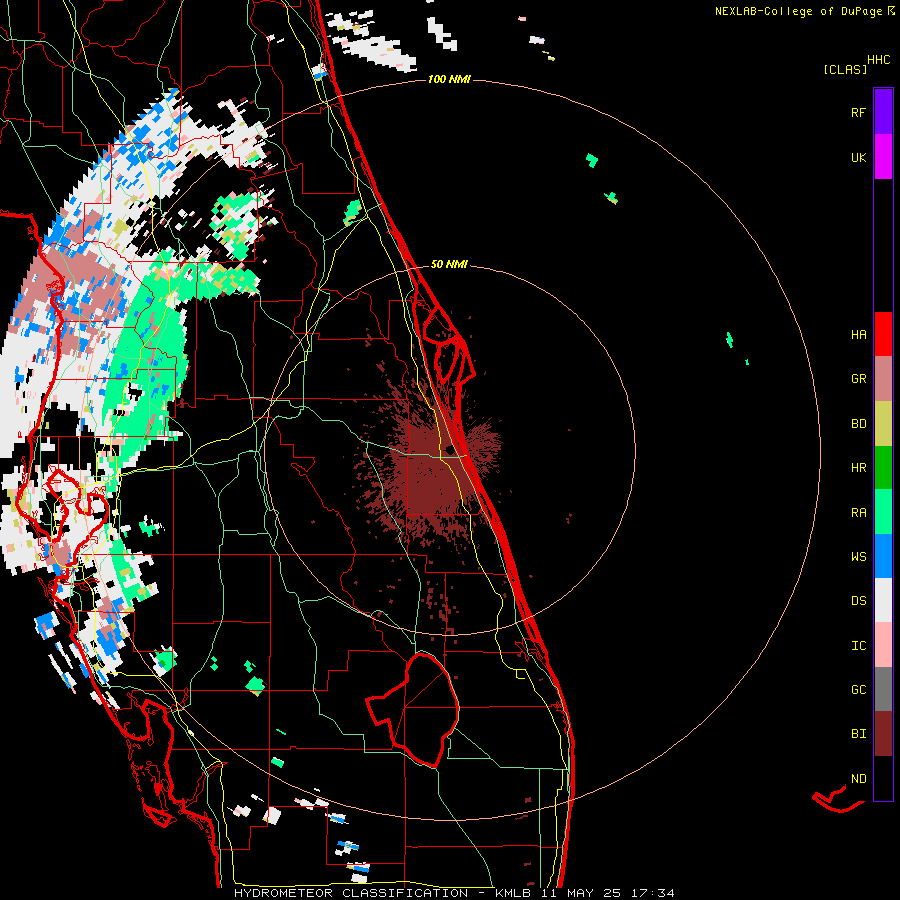900x900 pixels.
Task: Click the BD yellow legend swatch
Action: coord(883,423)
